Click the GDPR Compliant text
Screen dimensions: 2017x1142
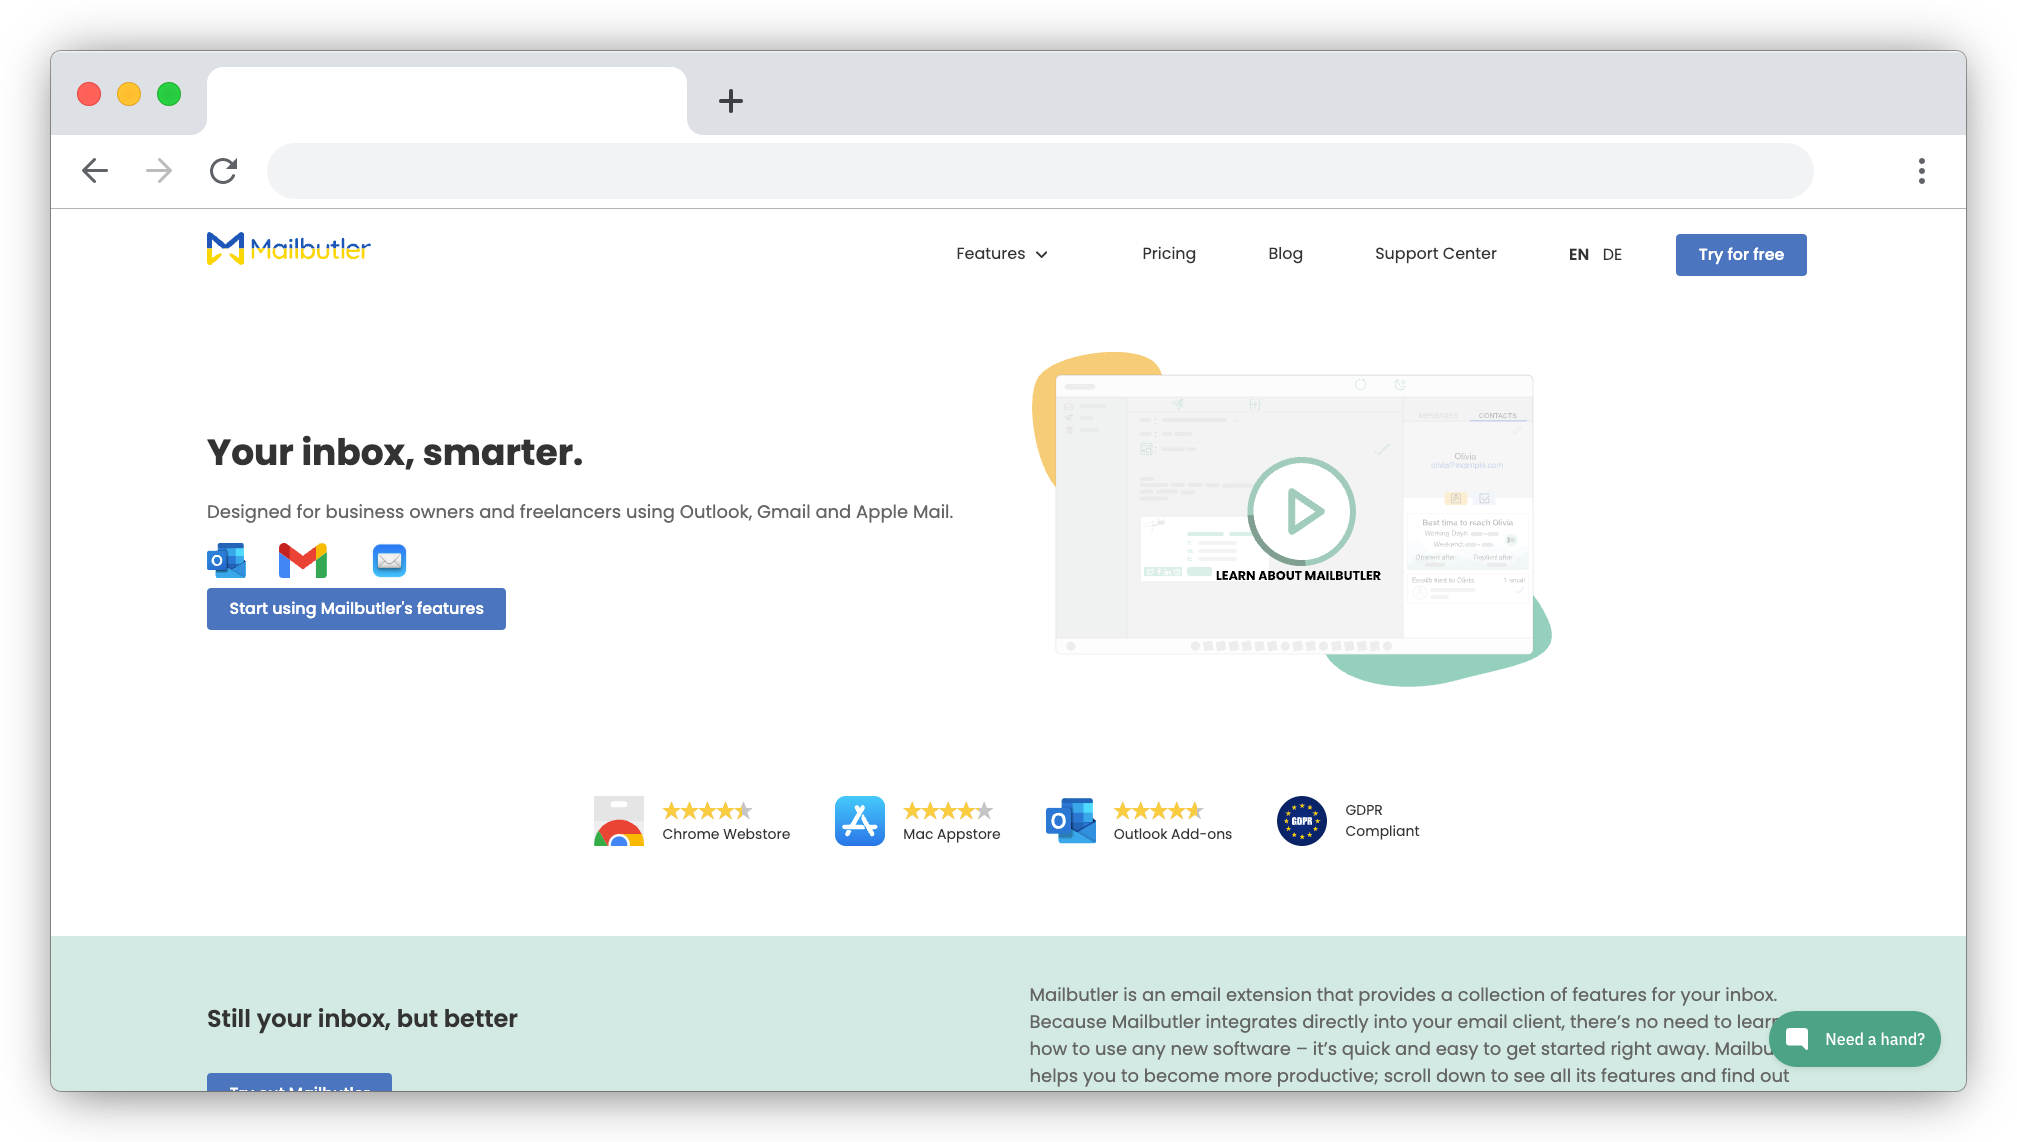1382,821
